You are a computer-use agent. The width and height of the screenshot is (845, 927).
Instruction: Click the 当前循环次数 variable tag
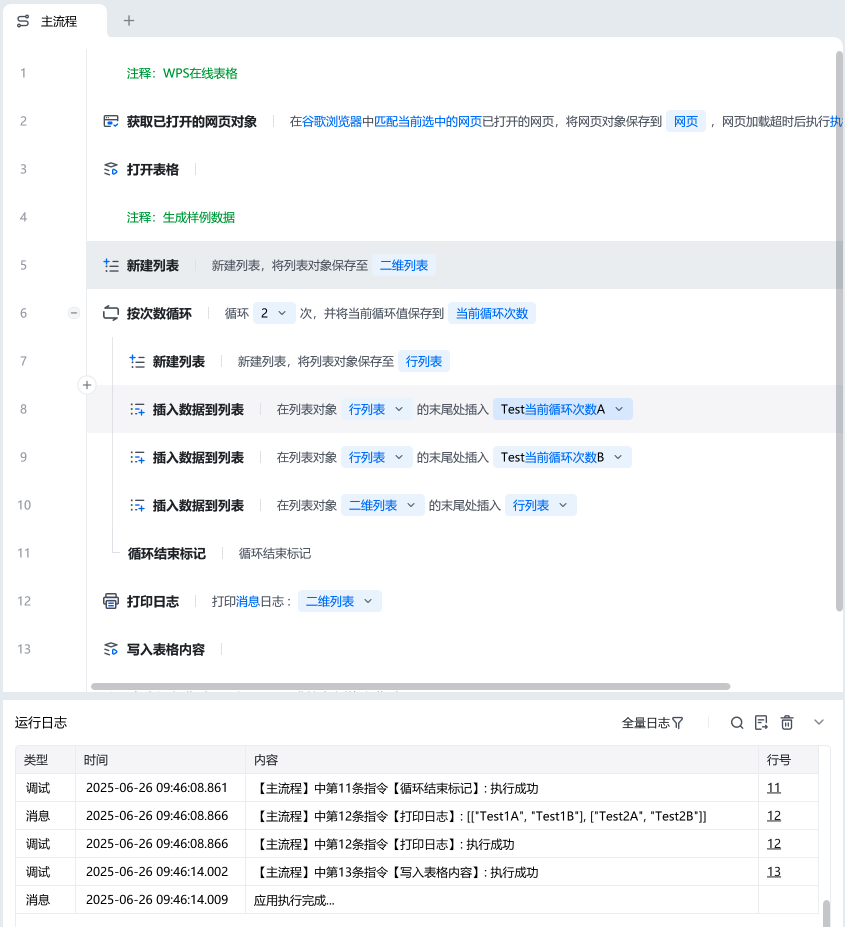tap(492, 313)
